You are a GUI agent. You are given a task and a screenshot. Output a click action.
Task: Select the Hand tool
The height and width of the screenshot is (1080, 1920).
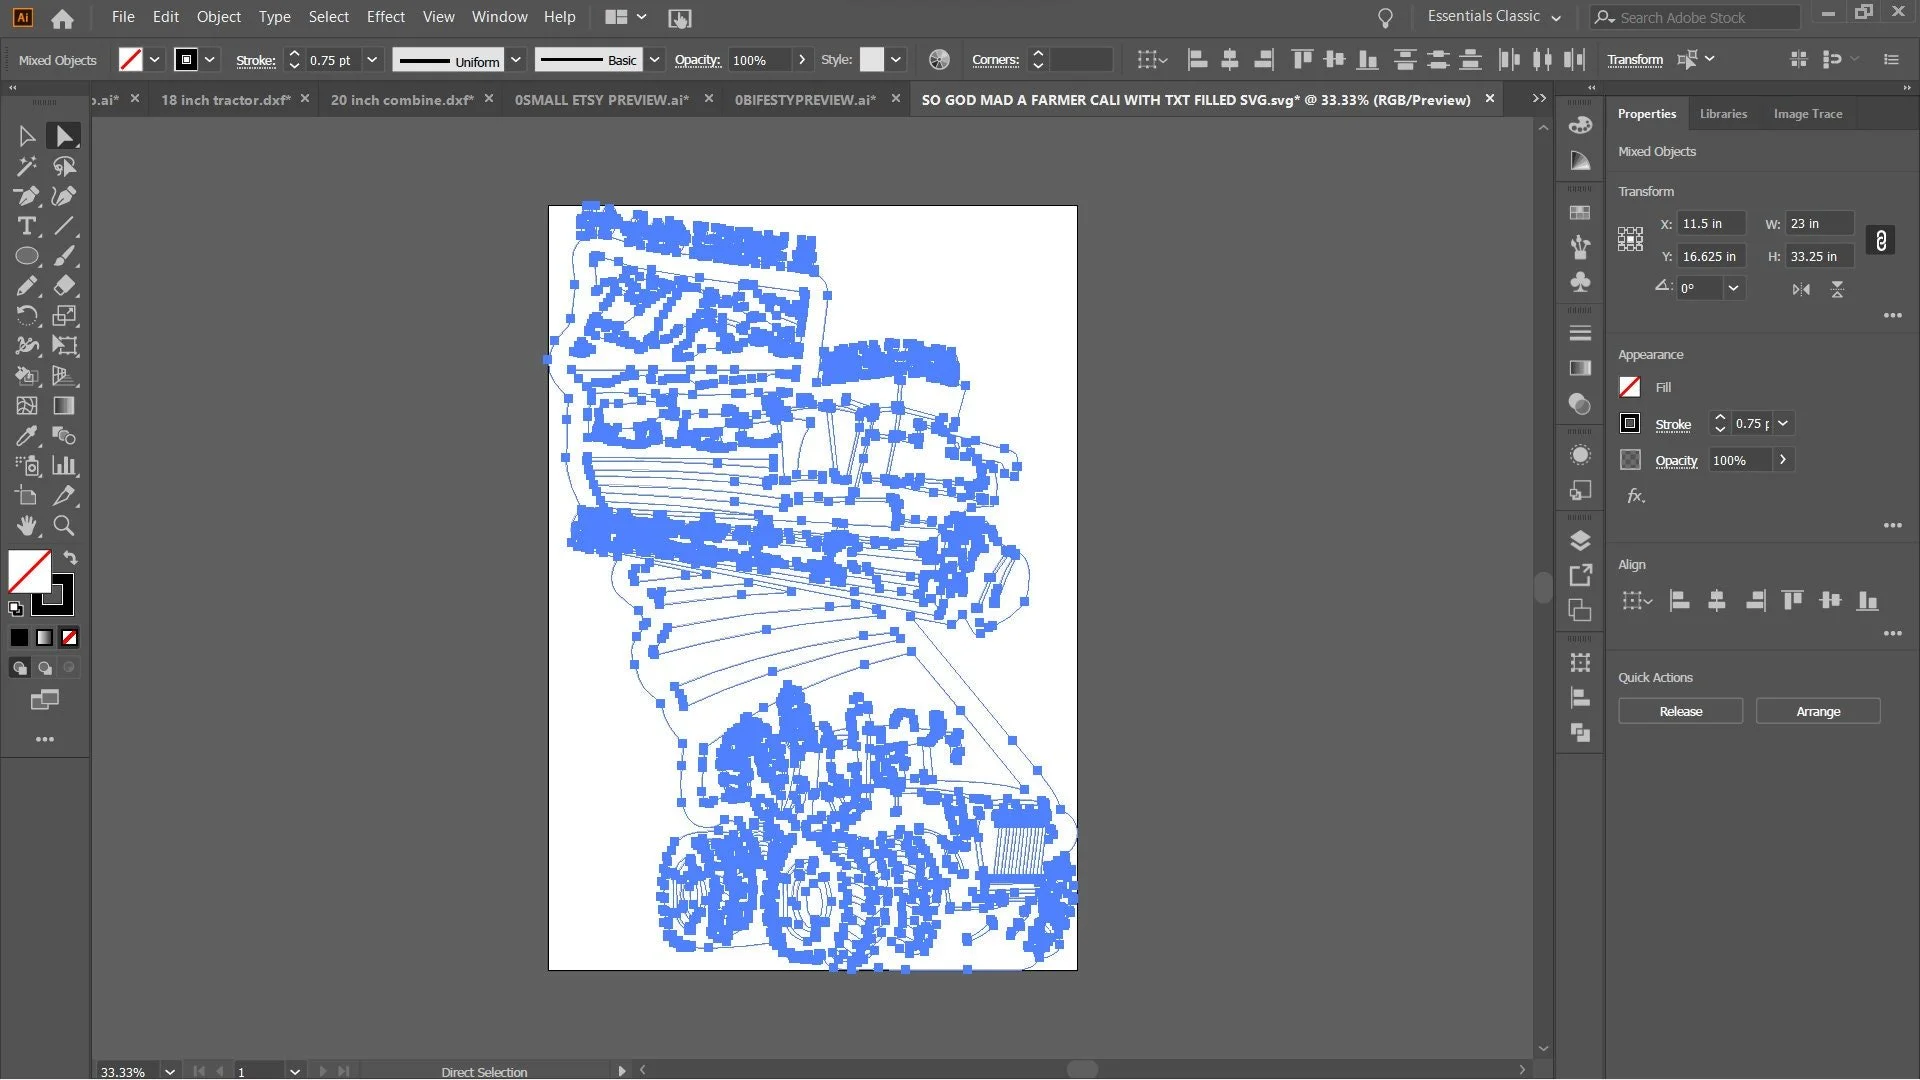click(27, 526)
